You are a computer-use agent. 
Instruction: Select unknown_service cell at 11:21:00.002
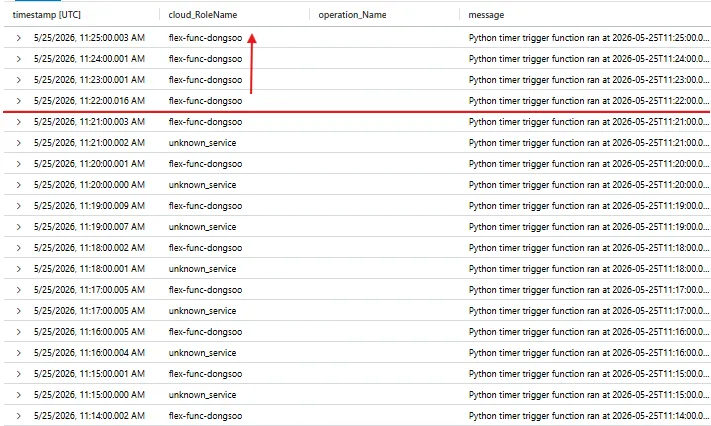tap(202, 143)
